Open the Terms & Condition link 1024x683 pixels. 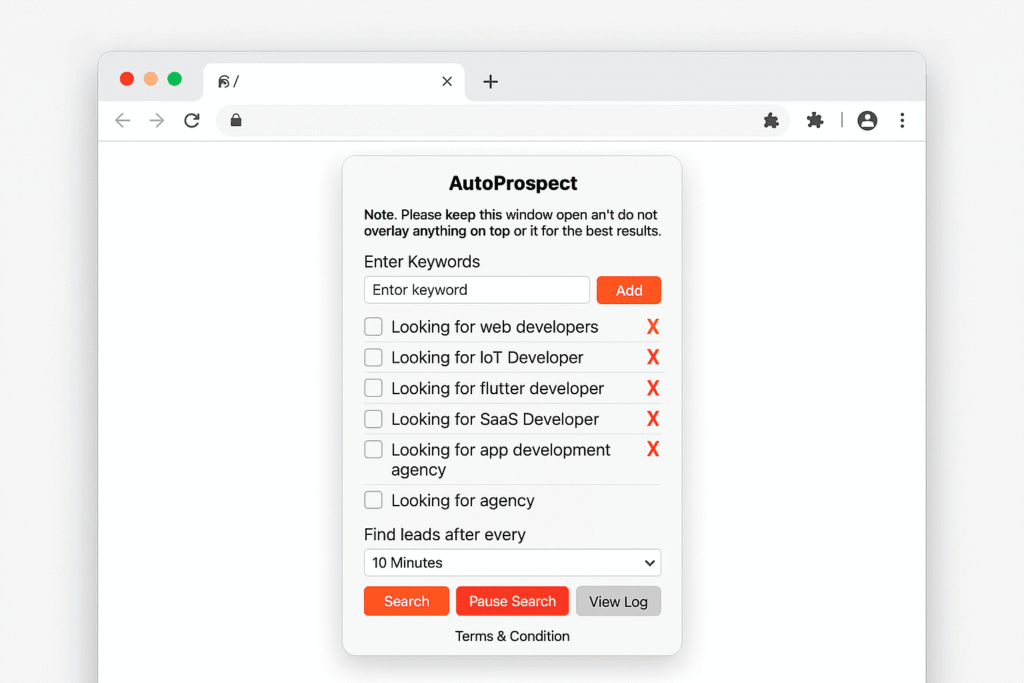512,636
